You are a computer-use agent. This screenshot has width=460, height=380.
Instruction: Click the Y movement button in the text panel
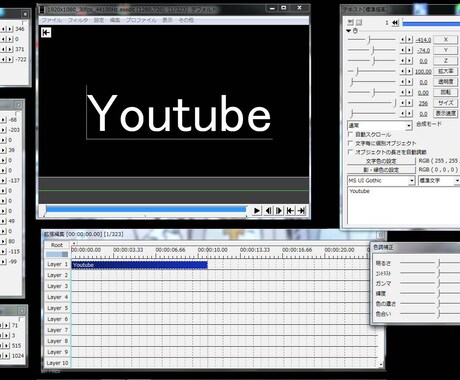[445, 50]
